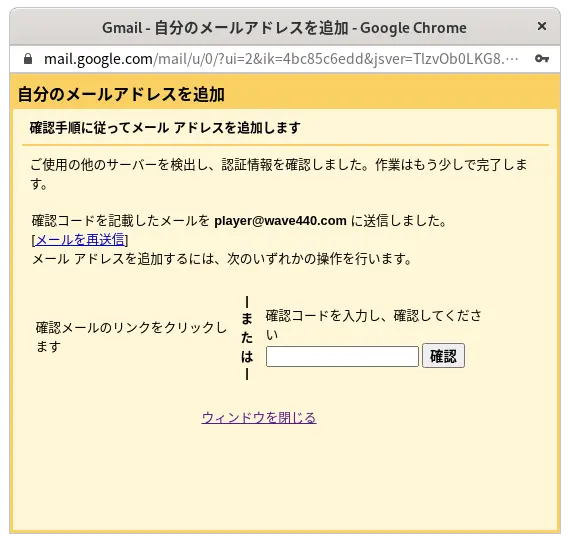Image resolution: width=570 pixels, height=543 pixels.
Task: Click the lock site information icon
Action: (x=28, y=59)
